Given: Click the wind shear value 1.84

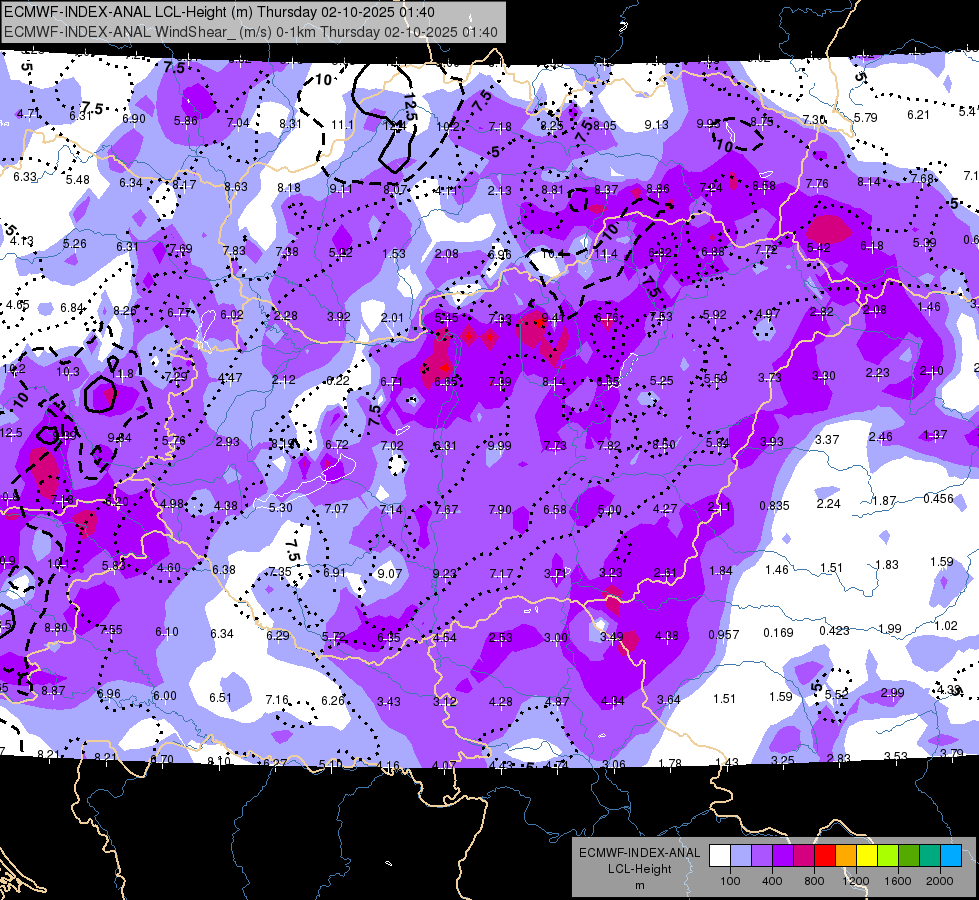Looking at the screenshot, I should (x=721, y=570).
